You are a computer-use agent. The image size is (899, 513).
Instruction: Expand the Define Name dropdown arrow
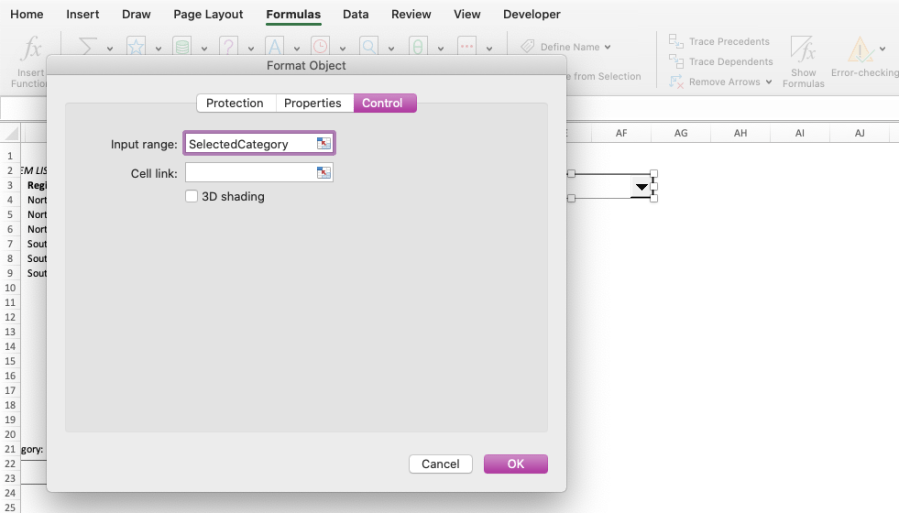pos(608,47)
